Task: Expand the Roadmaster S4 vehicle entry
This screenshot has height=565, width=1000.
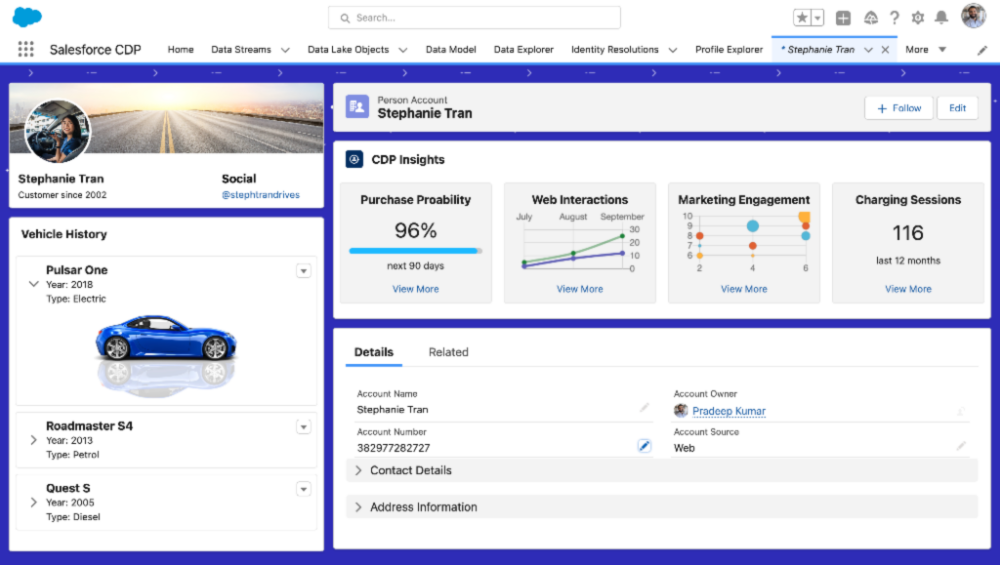Action: (x=33, y=440)
